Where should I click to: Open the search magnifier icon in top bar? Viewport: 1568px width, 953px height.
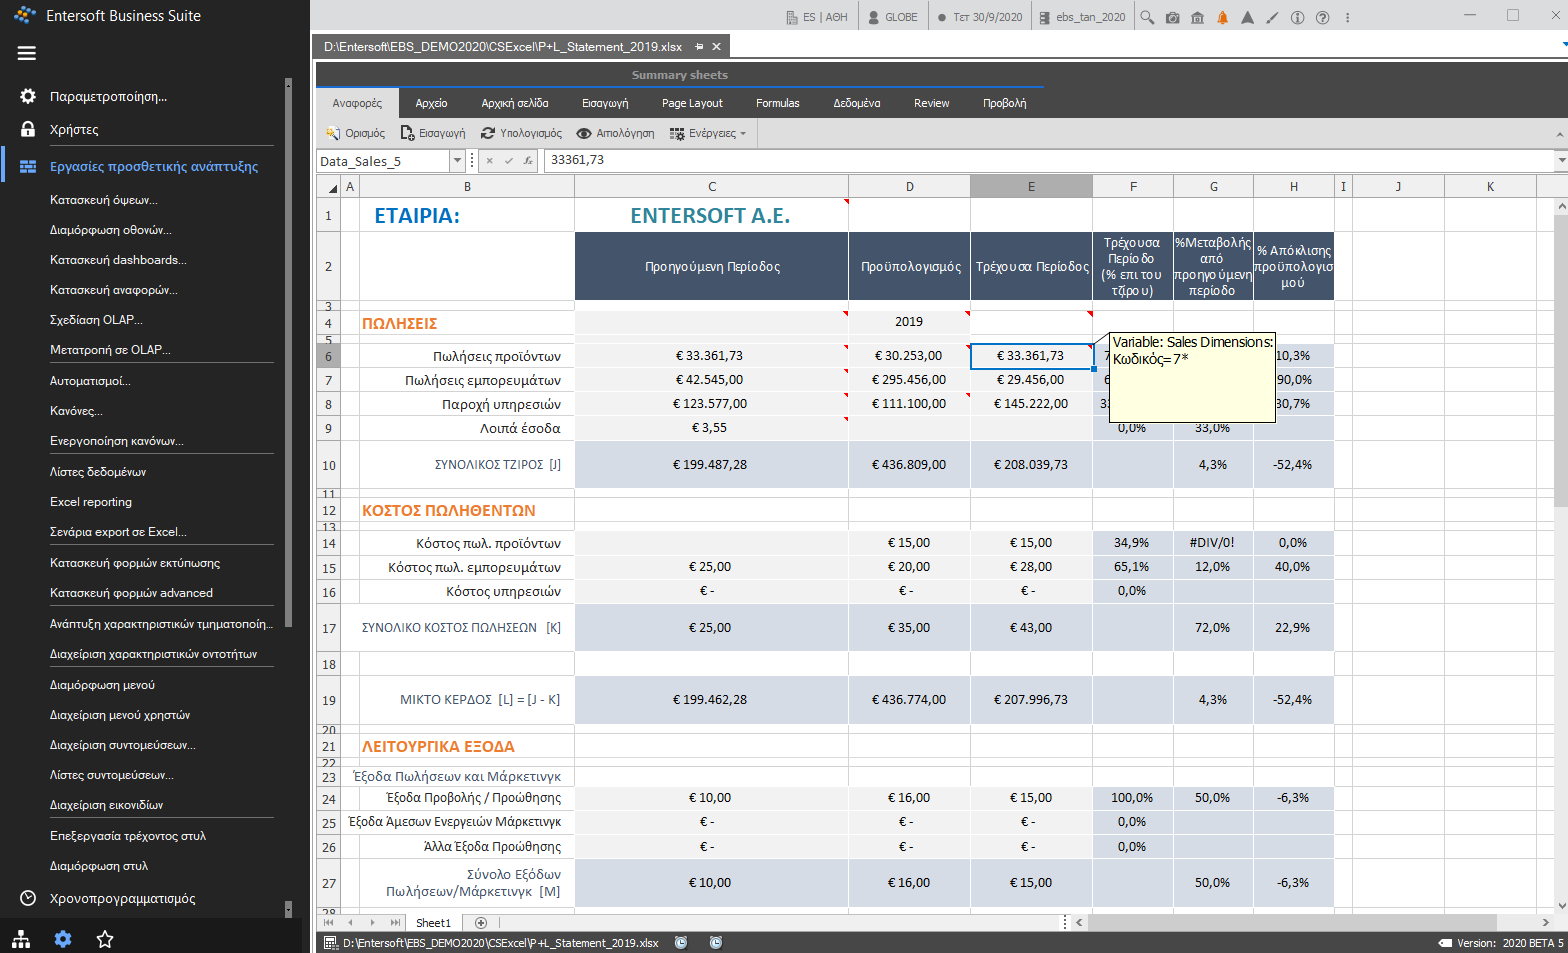(1147, 17)
